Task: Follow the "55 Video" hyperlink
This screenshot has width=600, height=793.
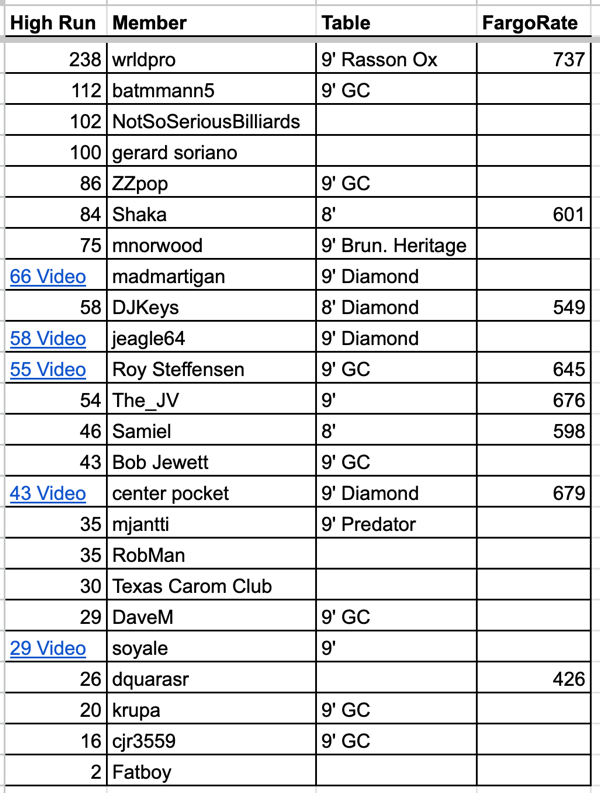Action: coord(47,370)
